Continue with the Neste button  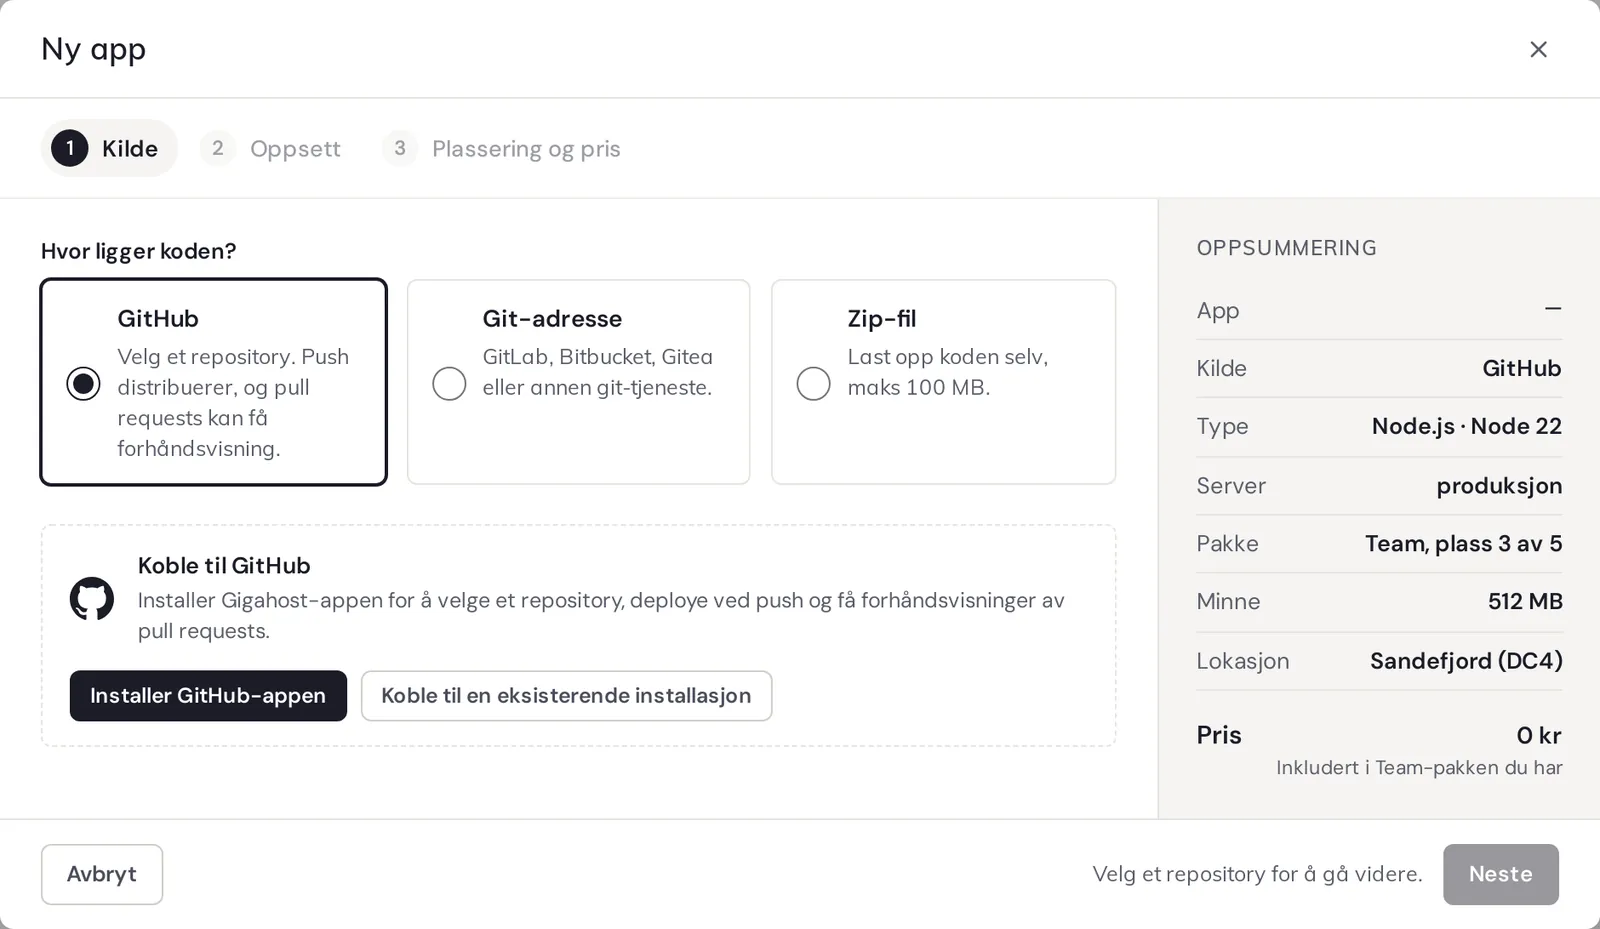point(1500,874)
